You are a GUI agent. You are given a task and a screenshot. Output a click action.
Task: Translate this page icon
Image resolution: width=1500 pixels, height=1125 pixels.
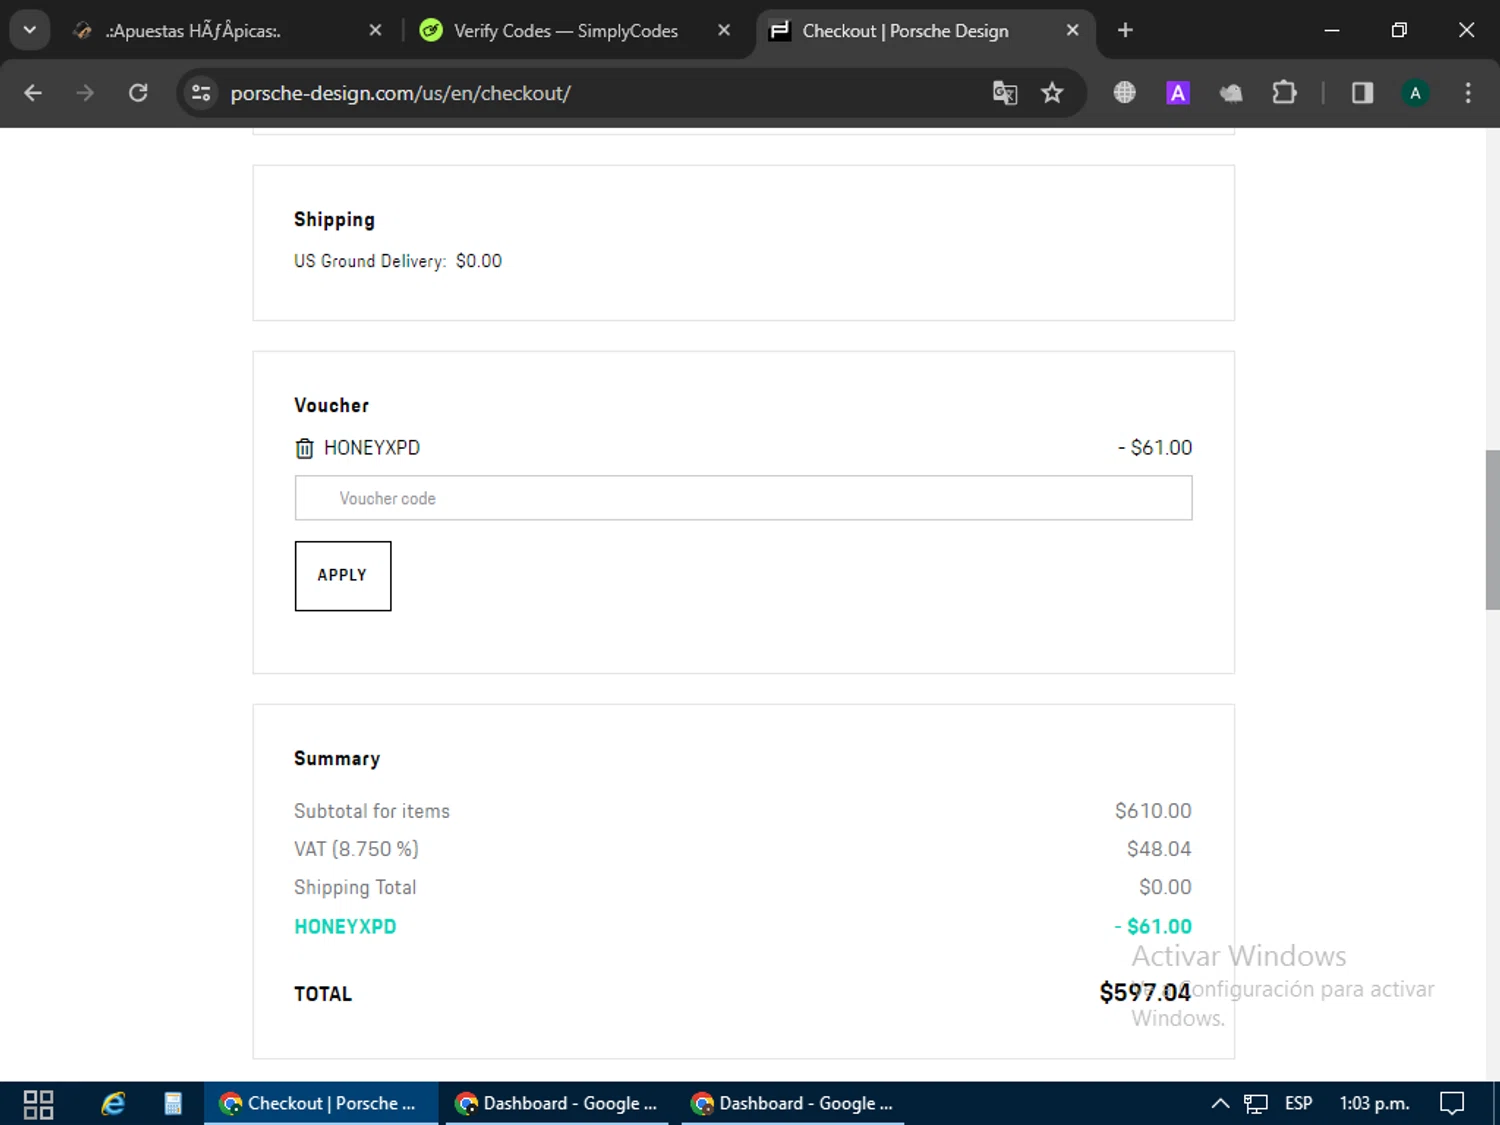[x=1005, y=93]
